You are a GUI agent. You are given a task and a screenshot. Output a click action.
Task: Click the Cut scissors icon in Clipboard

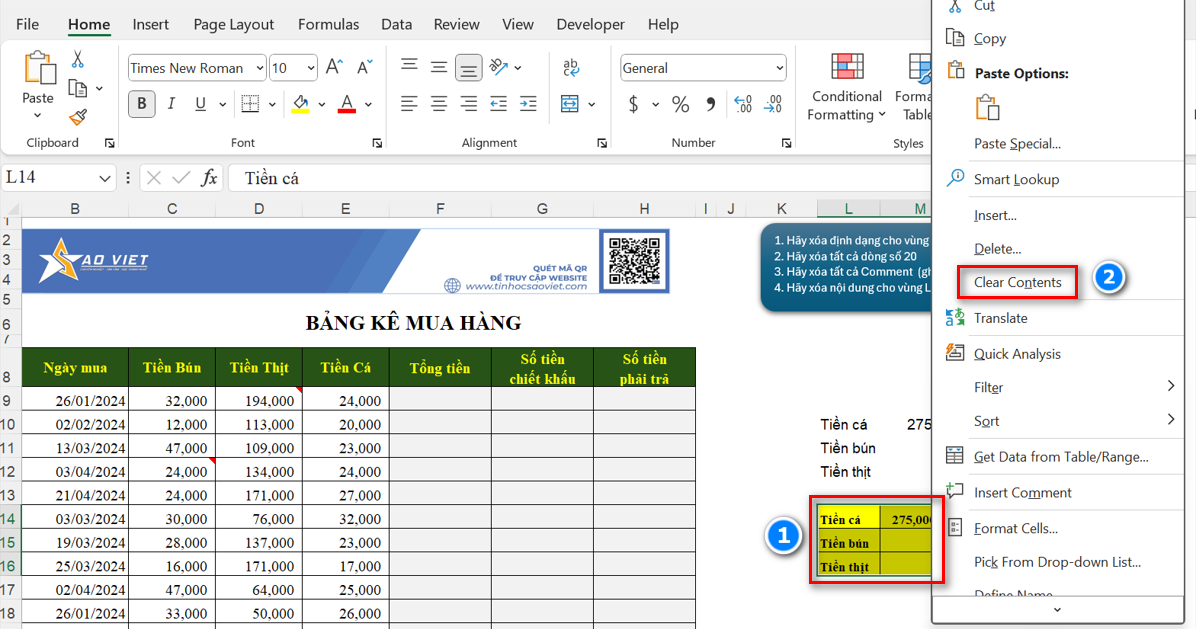(78, 60)
